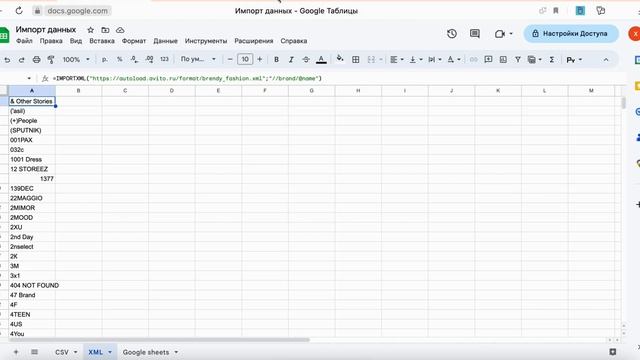This screenshot has height=360, width=640.
Task: Click the document title Импорт данных
Action: click(x=46, y=29)
